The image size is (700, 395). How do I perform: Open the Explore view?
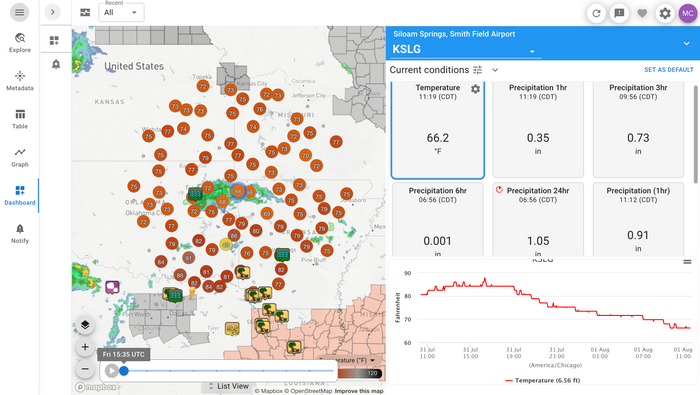(x=20, y=43)
